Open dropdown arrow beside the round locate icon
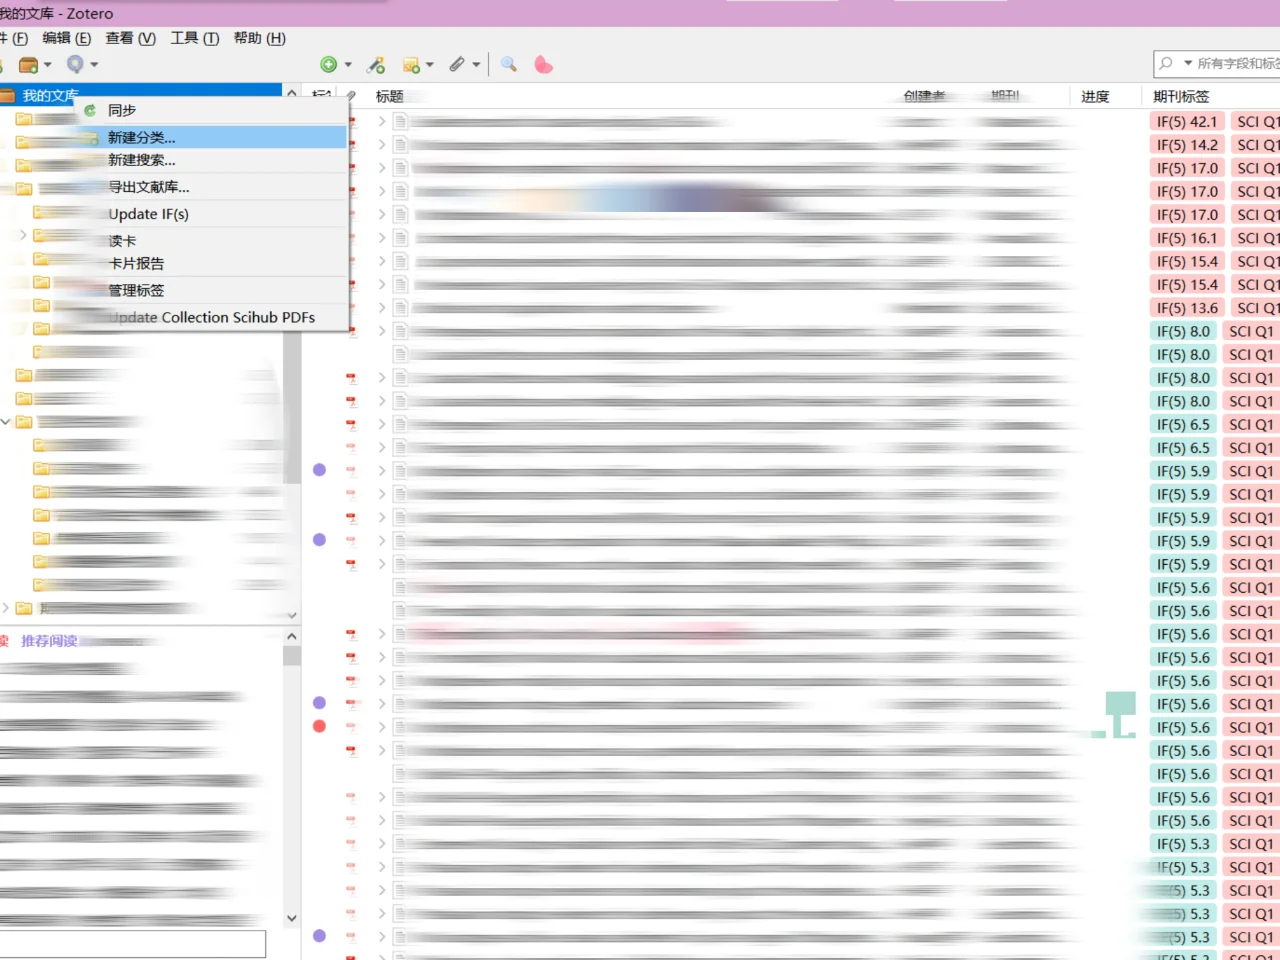The width and height of the screenshot is (1280, 960). (x=94, y=65)
